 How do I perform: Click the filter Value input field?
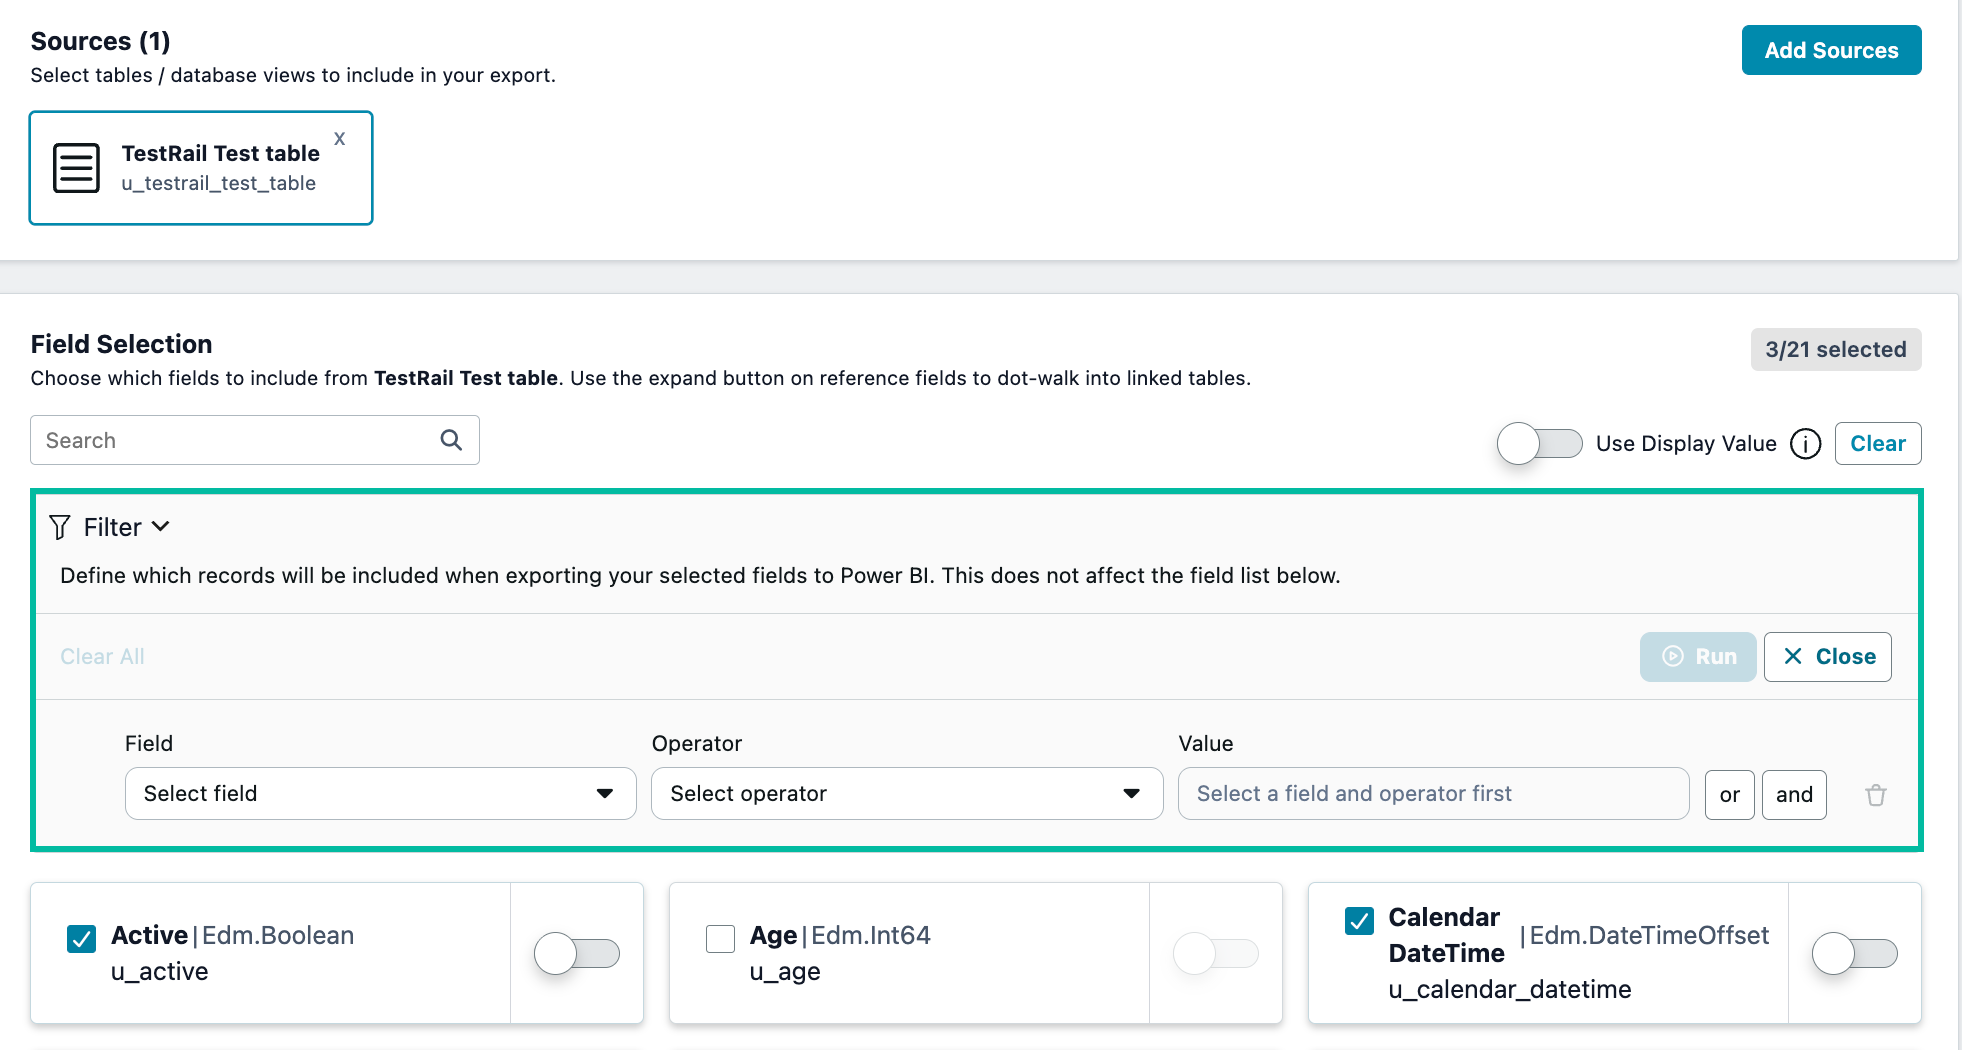click(1434, 794)
